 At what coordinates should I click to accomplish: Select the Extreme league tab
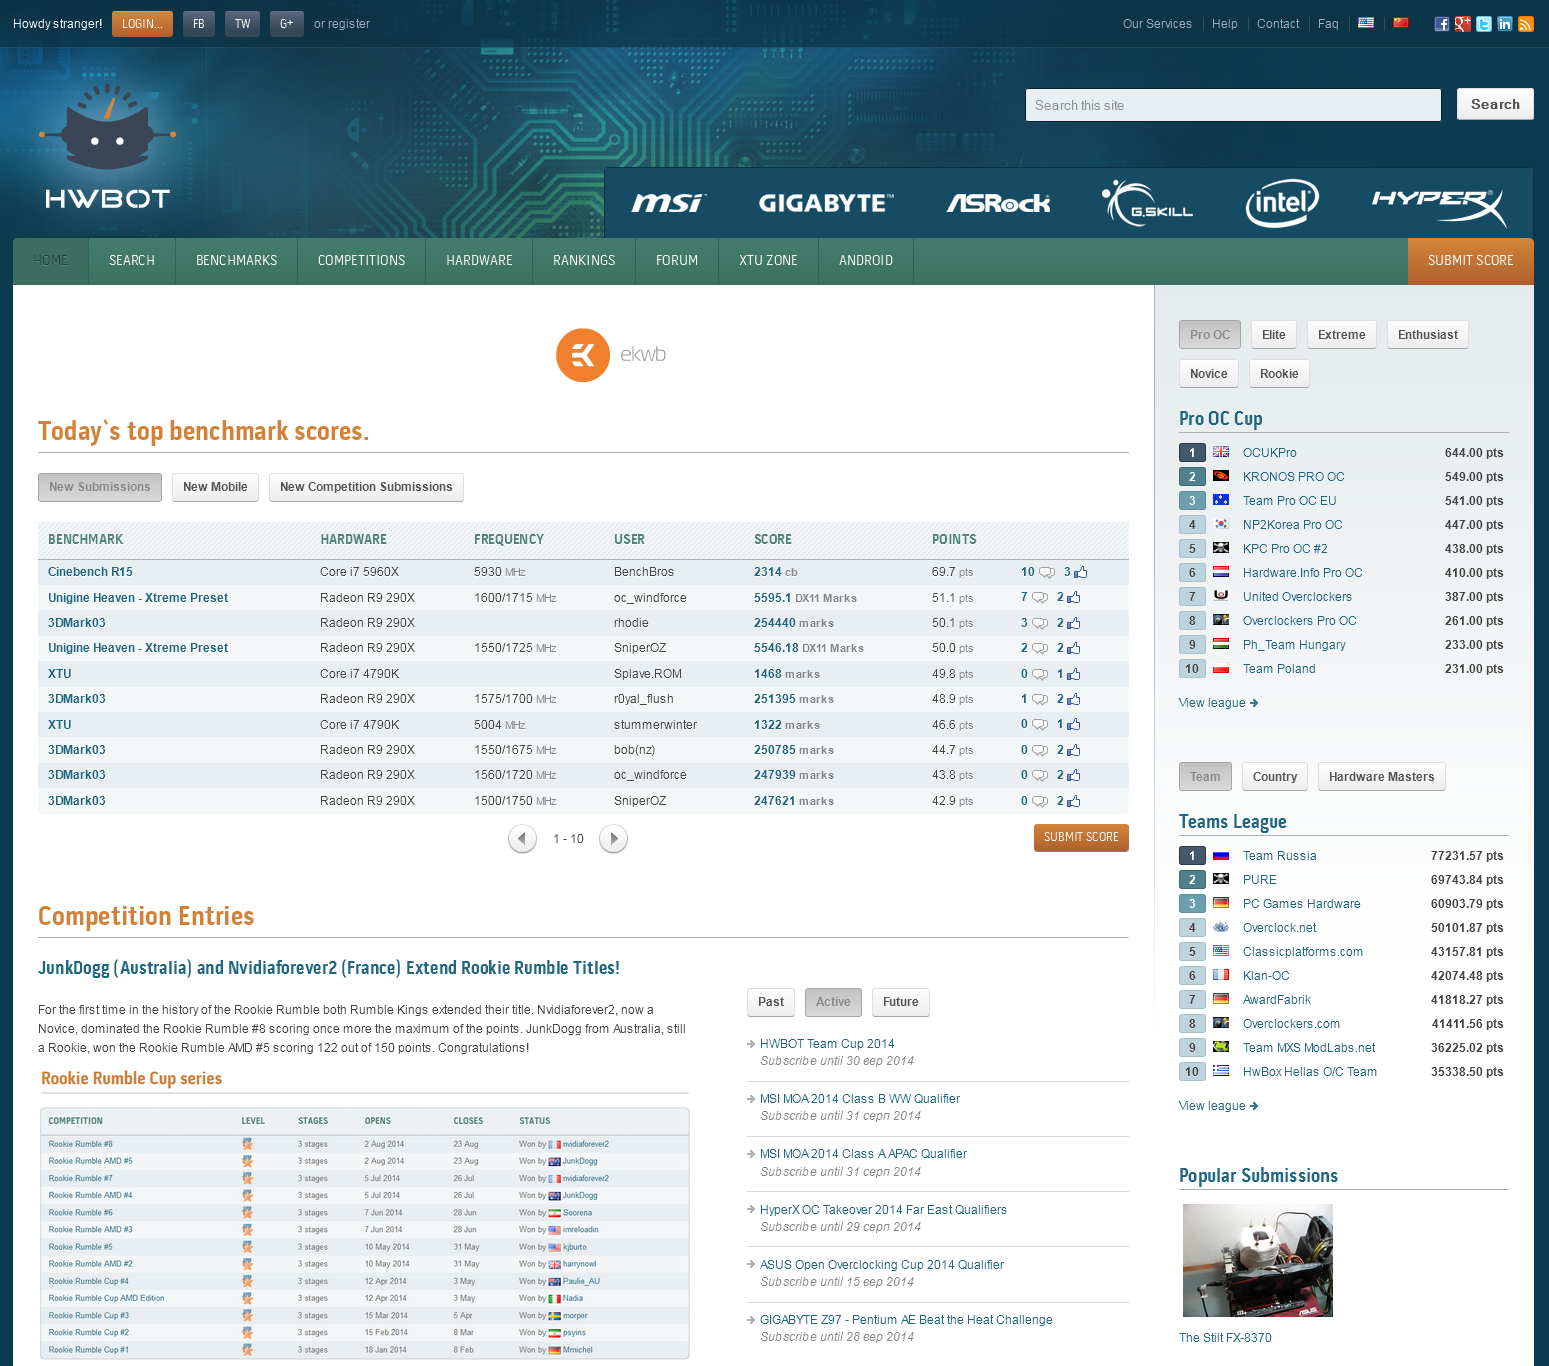pos(1342,335)
